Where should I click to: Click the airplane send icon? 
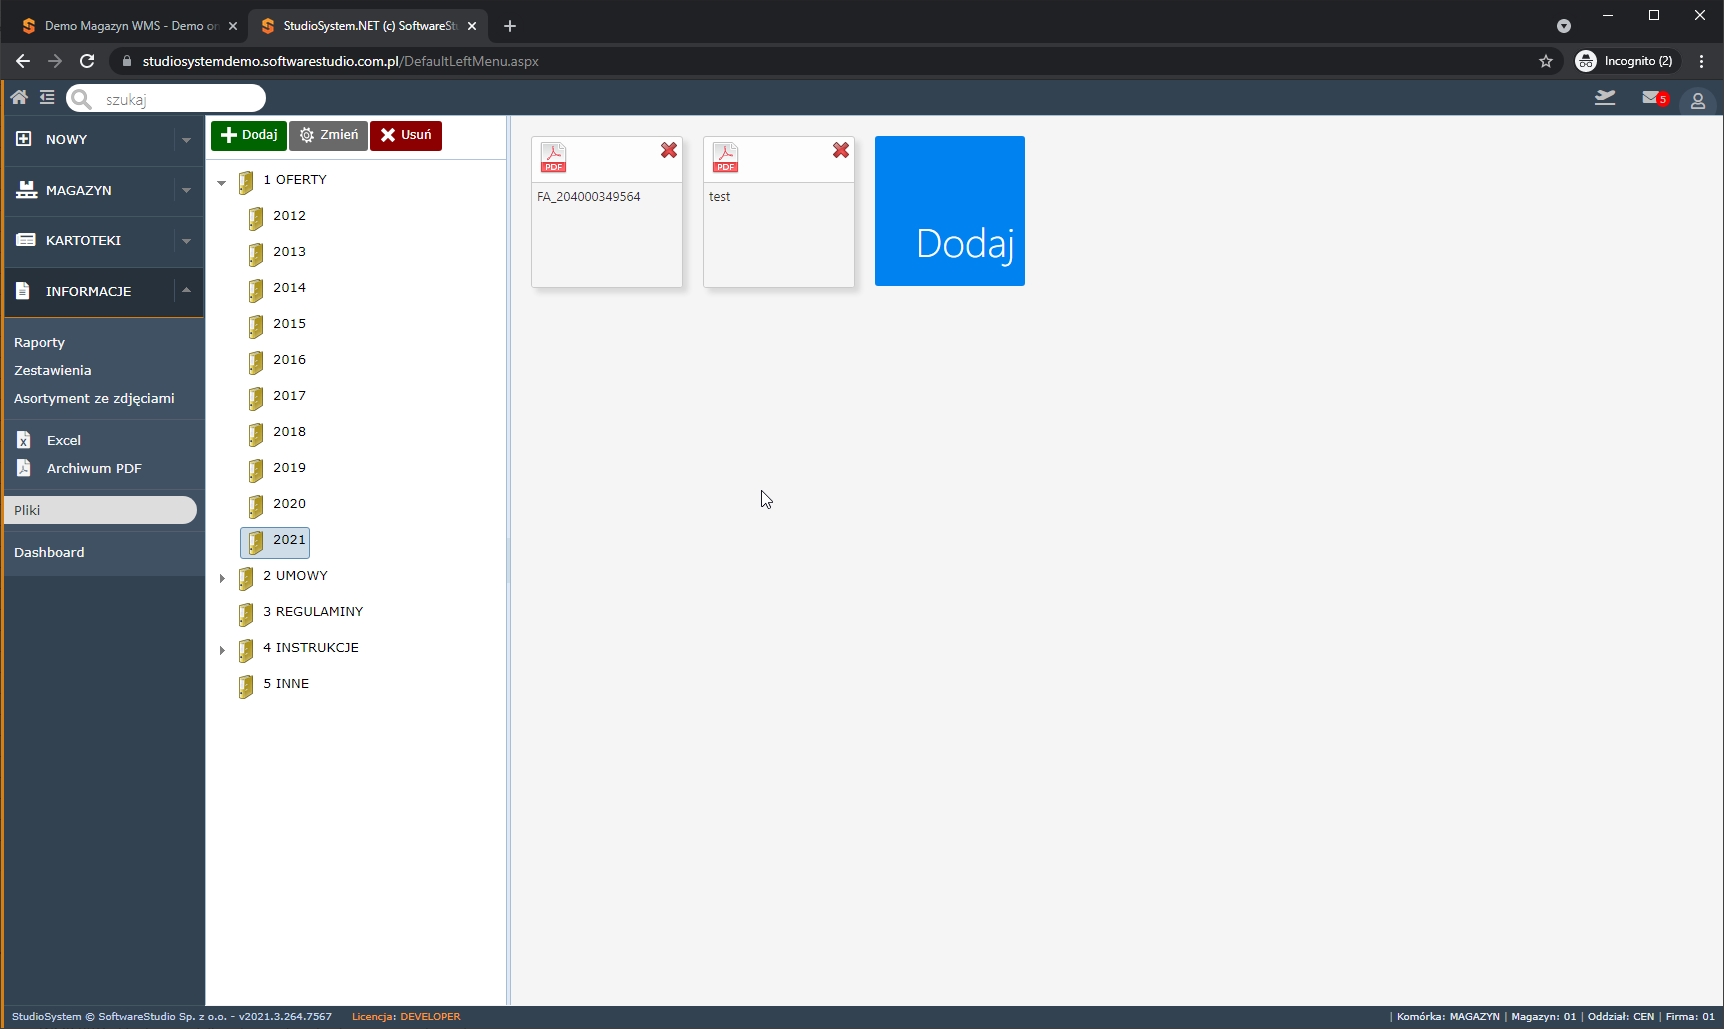click(1606, 97)
